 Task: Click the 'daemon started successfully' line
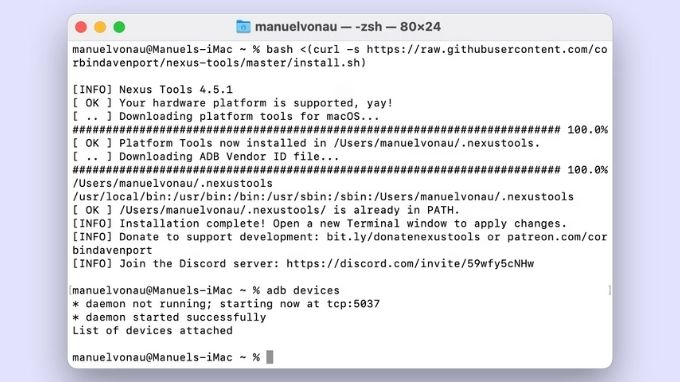[169, 317]
